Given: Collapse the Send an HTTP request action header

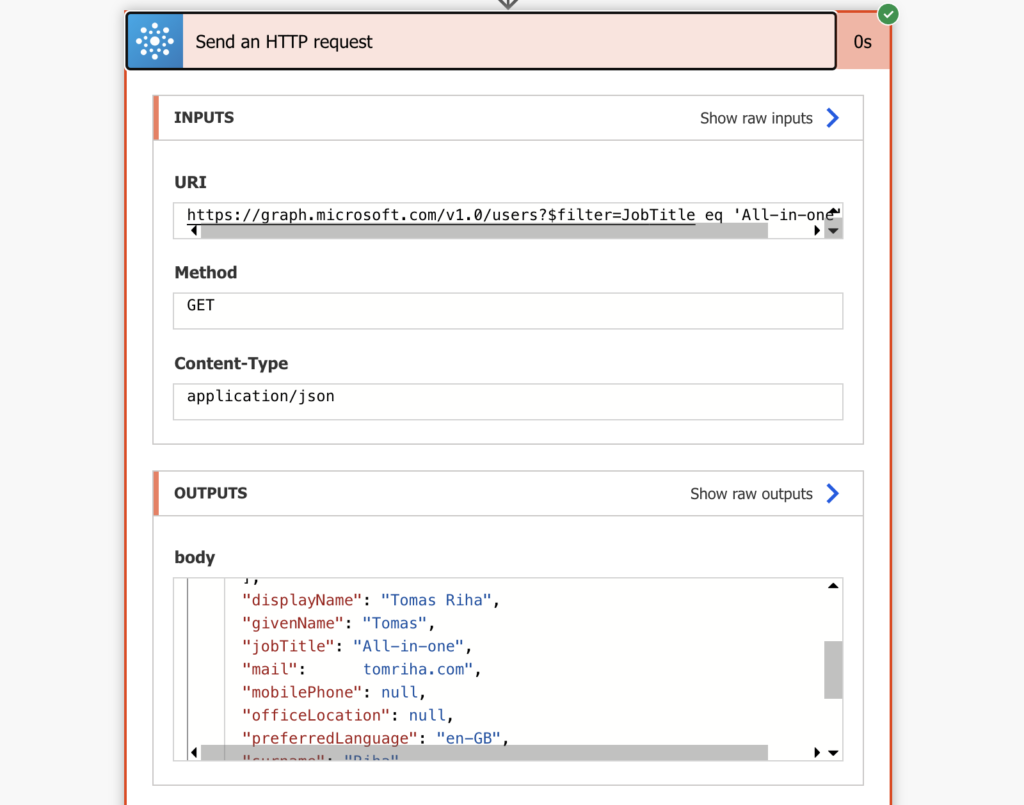Looking at the screenshot, I should (x=481, y=41).
